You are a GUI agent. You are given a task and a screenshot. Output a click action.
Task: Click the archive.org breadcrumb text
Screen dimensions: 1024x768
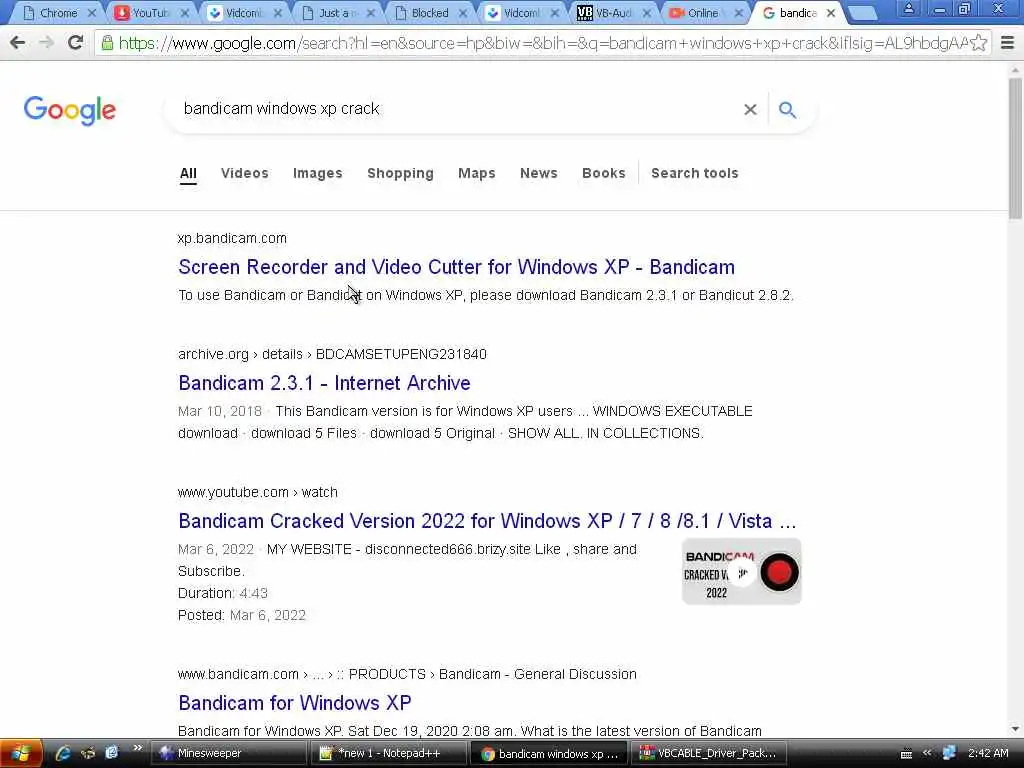coord(332,355)
